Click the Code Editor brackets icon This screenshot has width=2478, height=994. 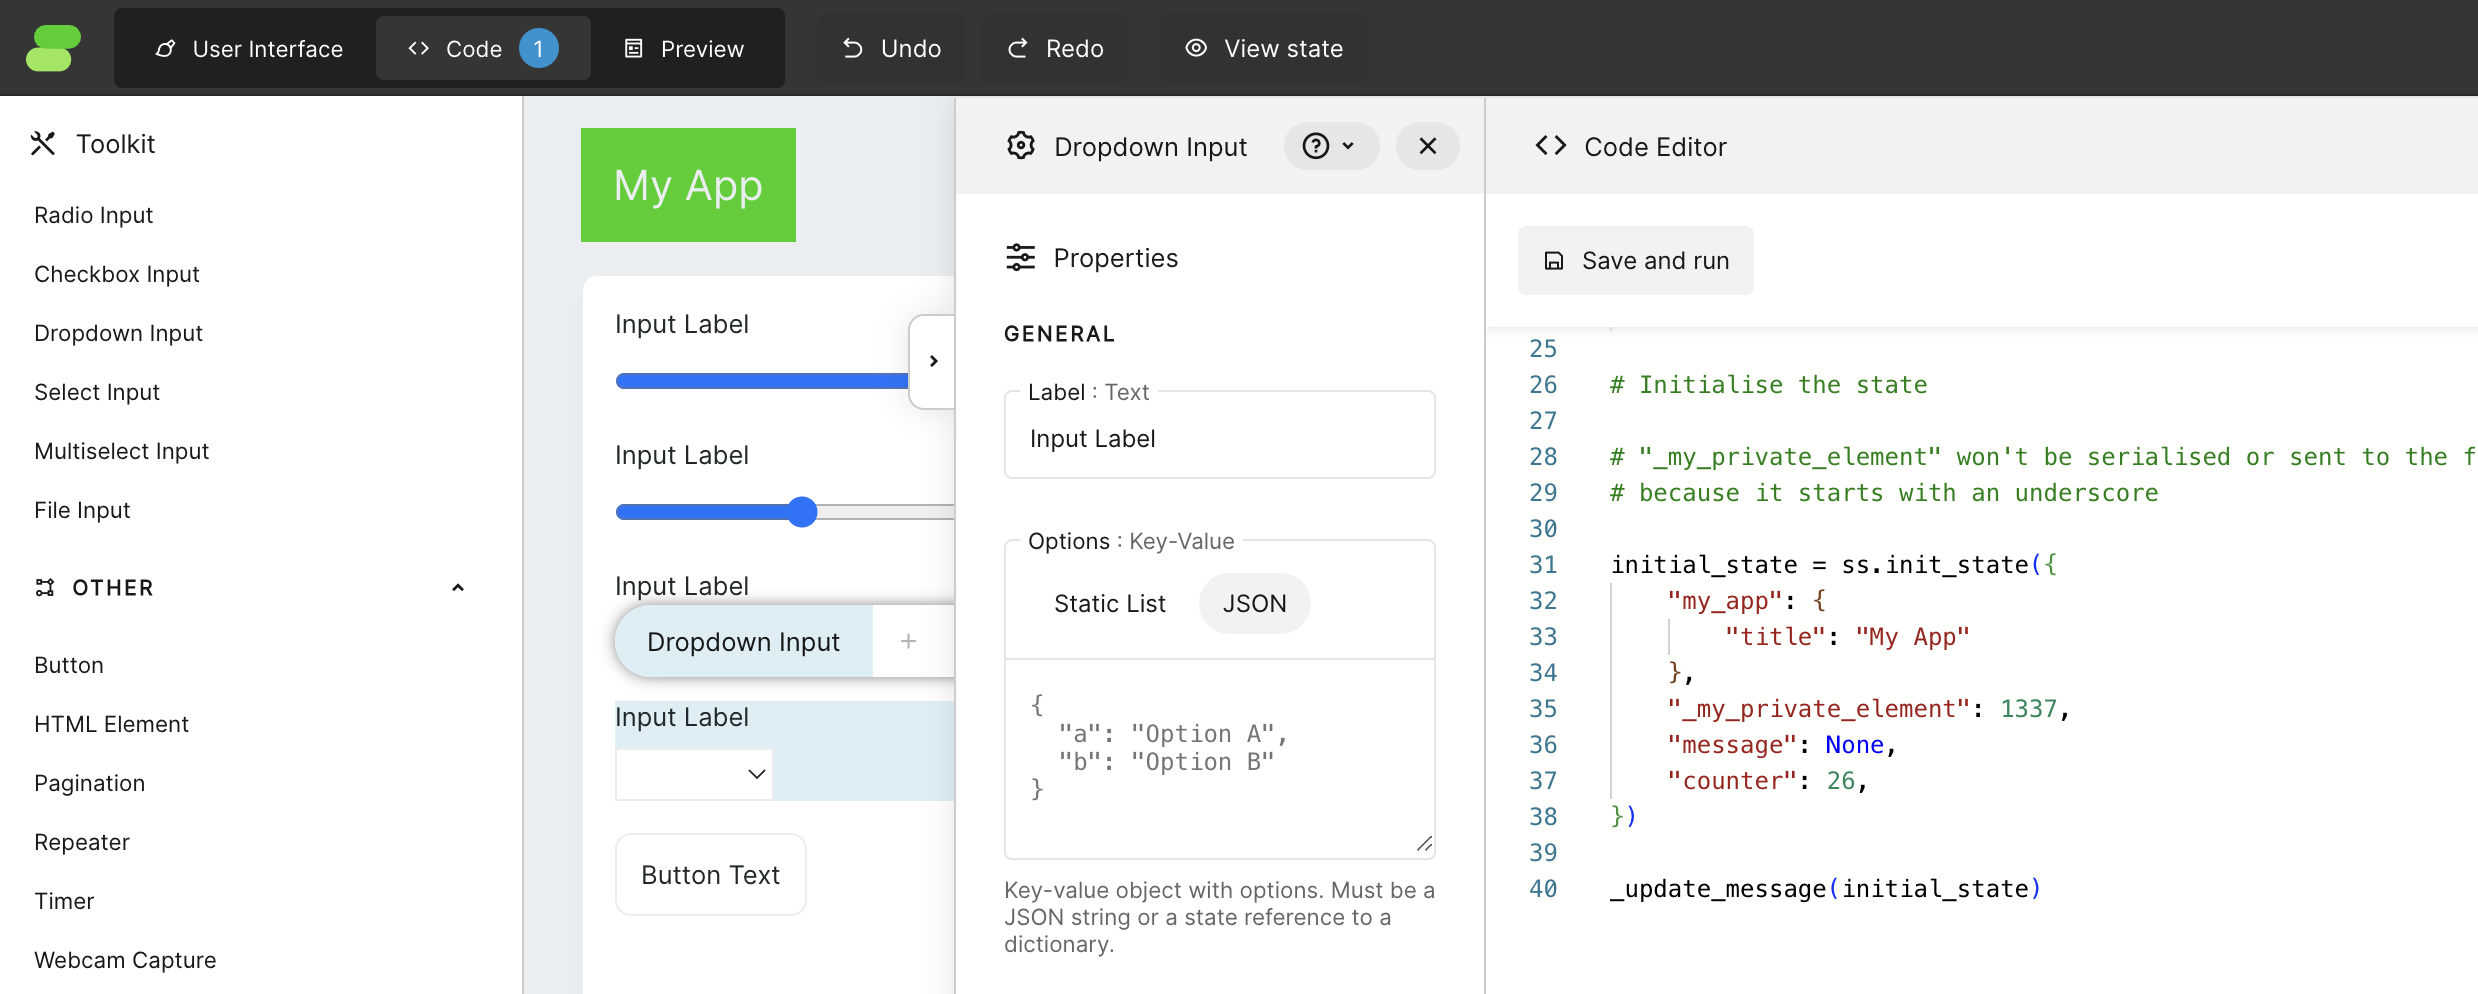pyautogui.click(x=1550, y=146)
